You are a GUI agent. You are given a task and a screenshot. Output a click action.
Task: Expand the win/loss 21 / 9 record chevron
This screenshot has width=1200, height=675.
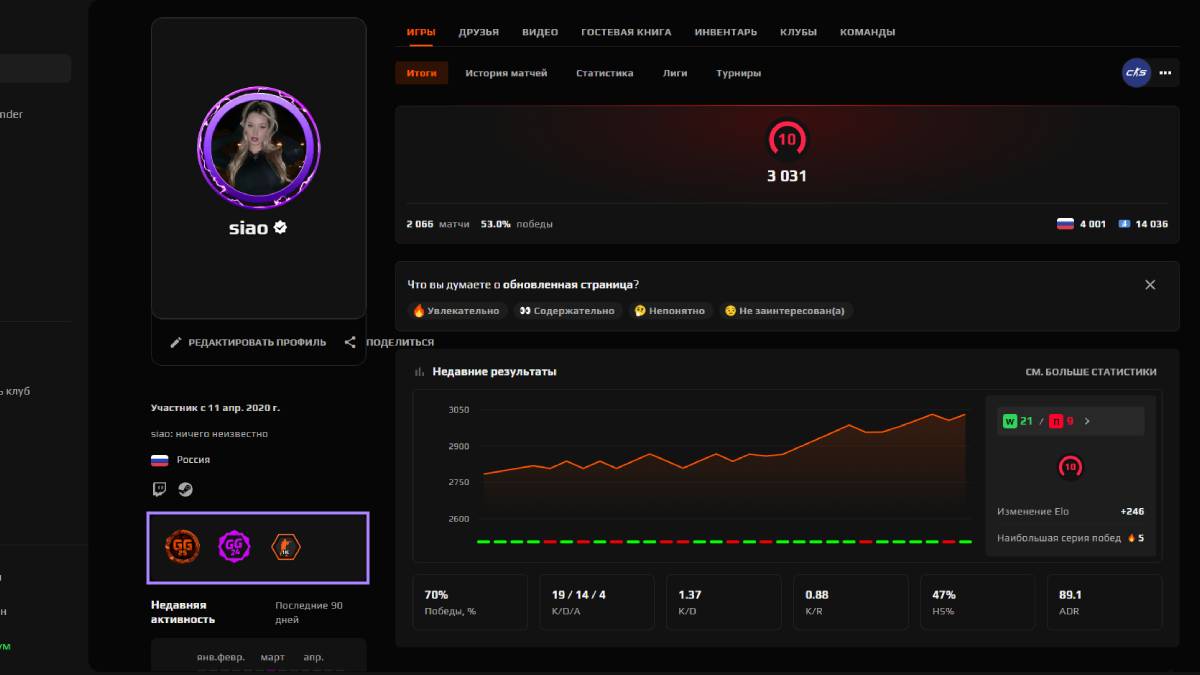coord(1087,421)
